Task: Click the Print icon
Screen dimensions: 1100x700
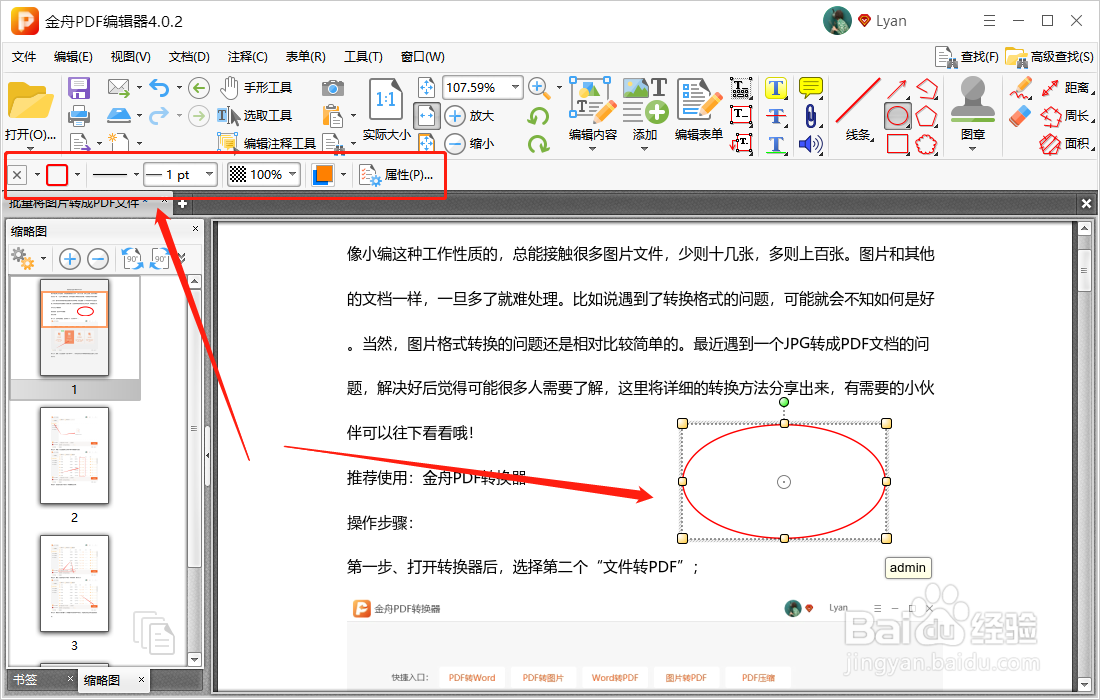Action: [x=79, y=114]
